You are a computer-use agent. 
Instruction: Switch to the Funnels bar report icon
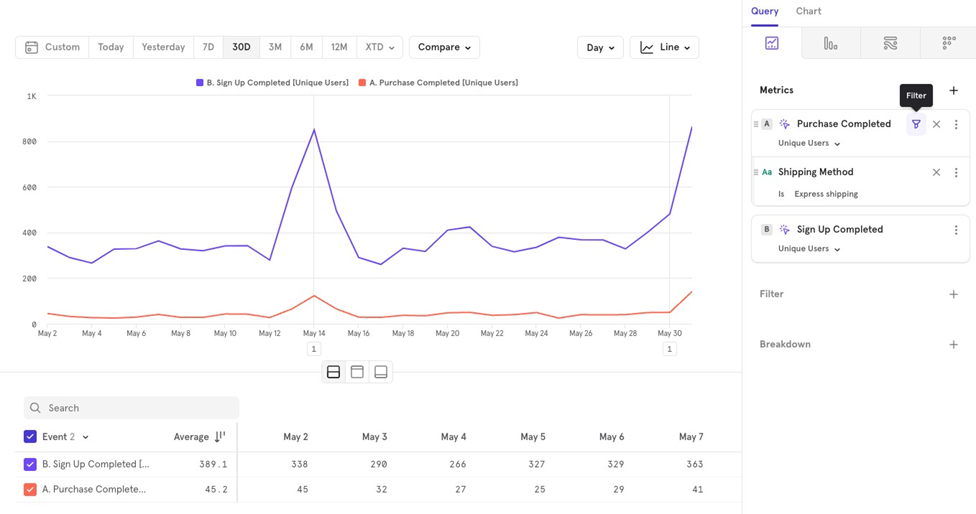coord(830,43)
